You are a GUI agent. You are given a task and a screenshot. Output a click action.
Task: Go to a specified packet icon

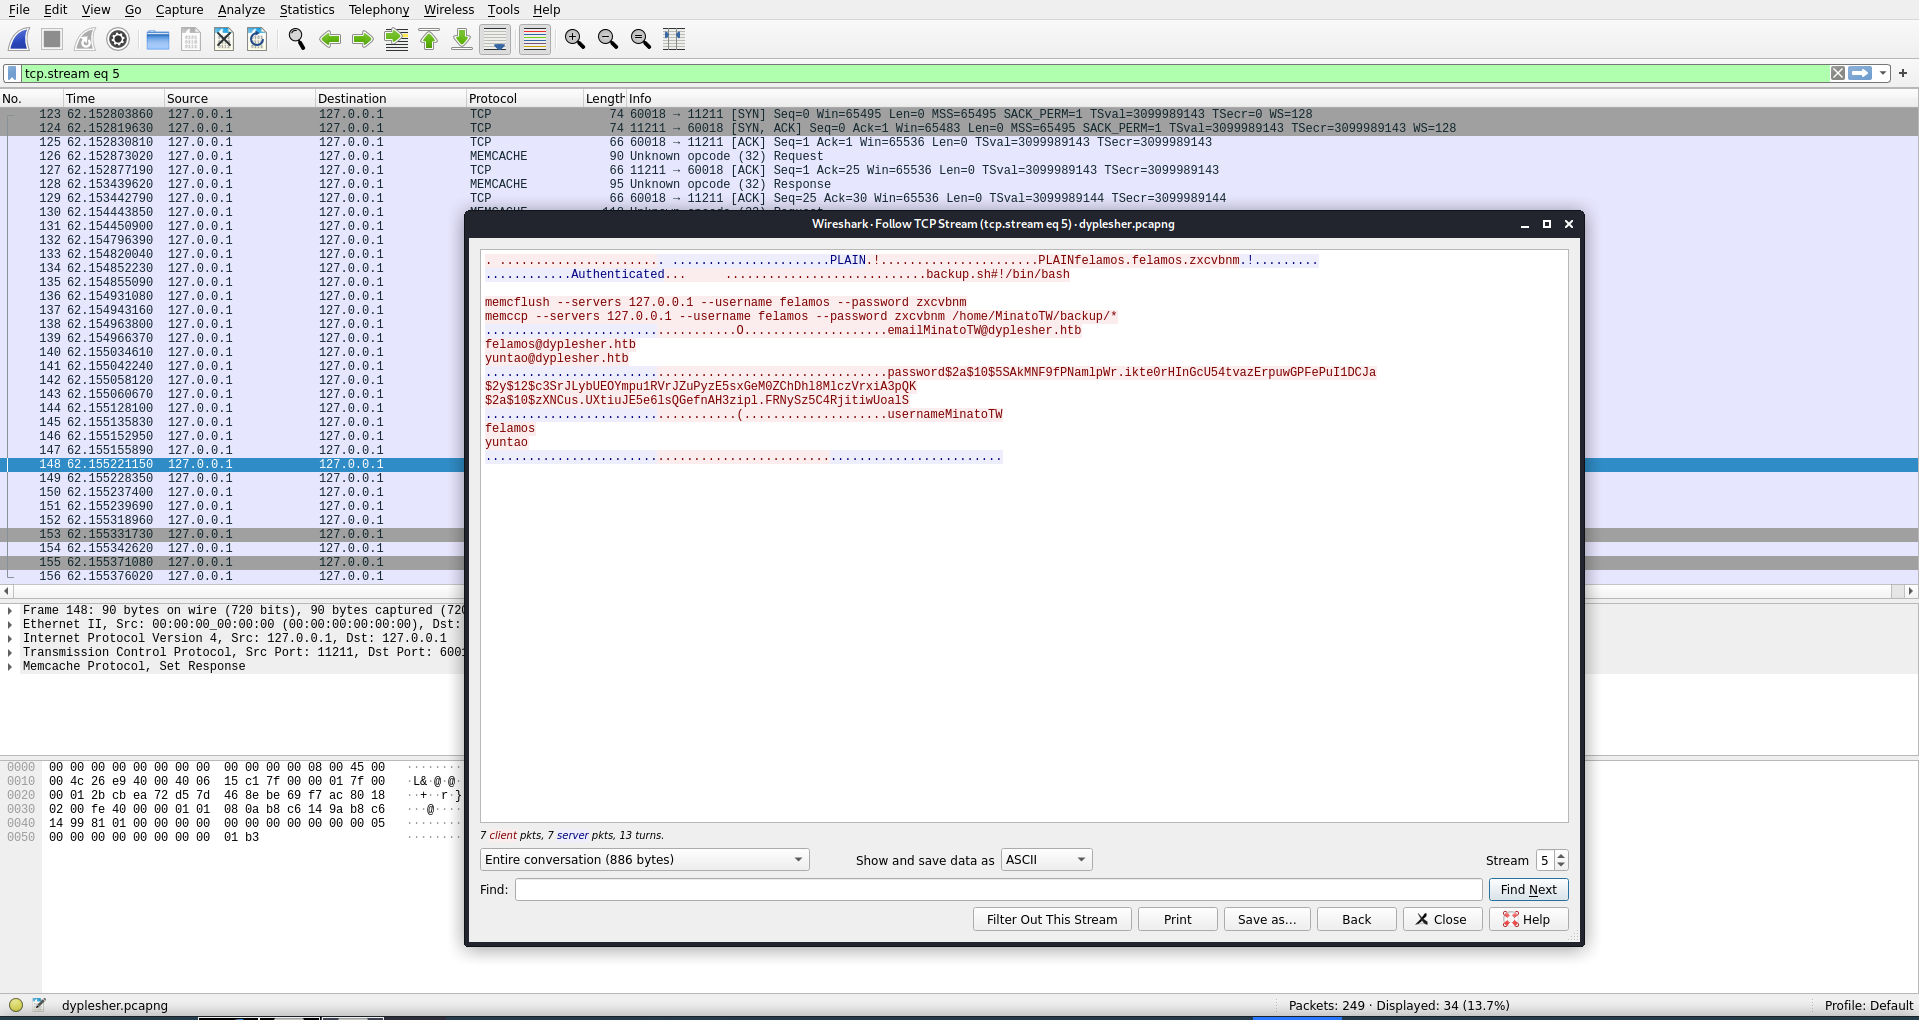click(396, 39)
